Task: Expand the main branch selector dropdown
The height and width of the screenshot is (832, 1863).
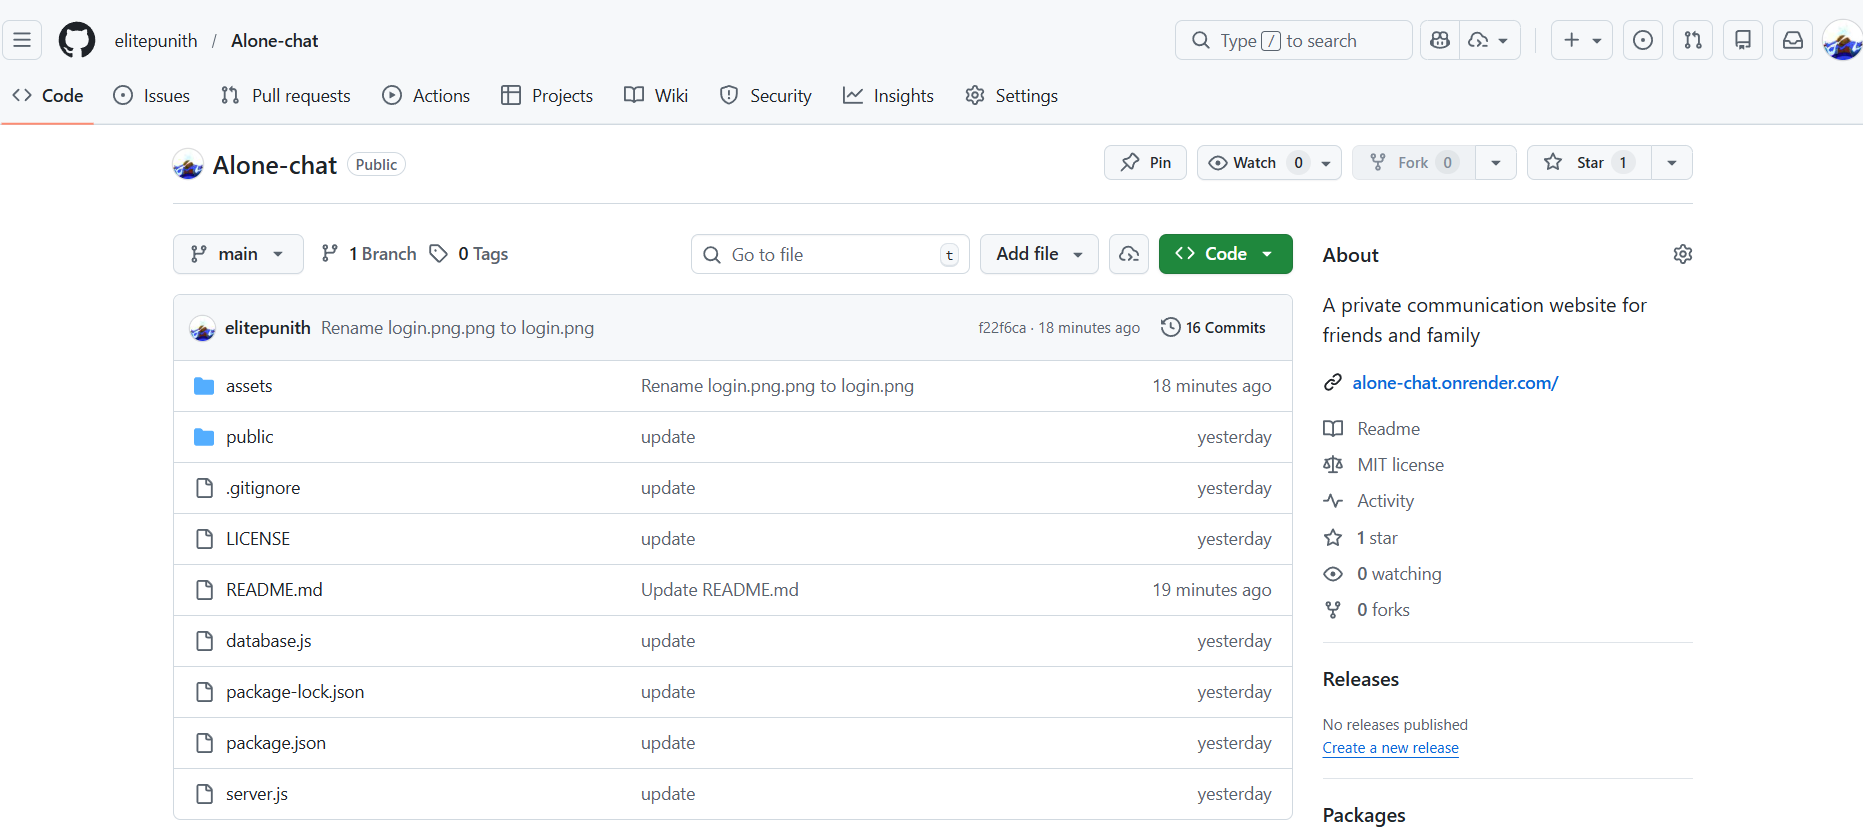Action: pos(238,254)
